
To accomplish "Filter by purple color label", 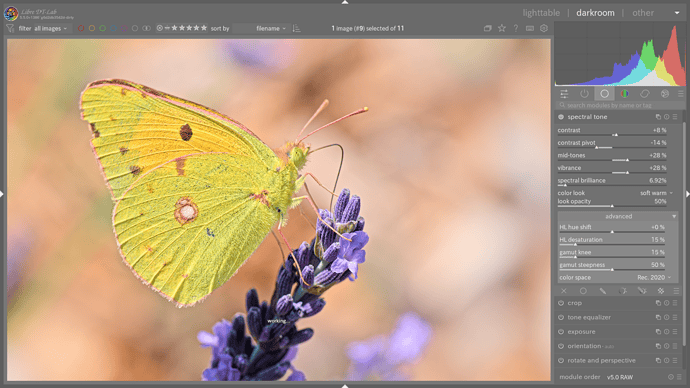I will [124, 28].
